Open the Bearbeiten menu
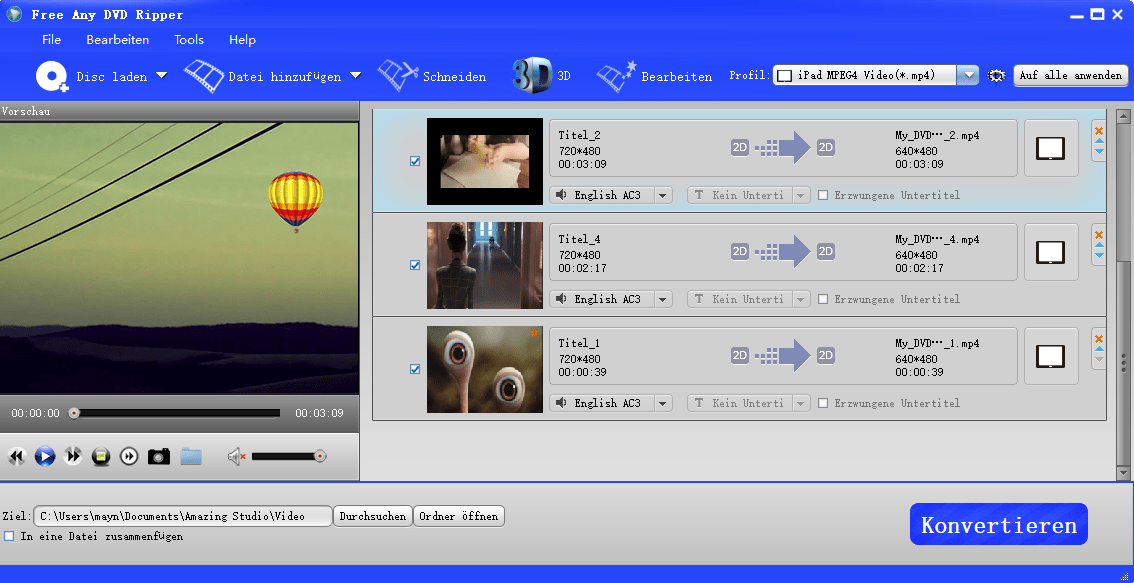 coord(117,40)
